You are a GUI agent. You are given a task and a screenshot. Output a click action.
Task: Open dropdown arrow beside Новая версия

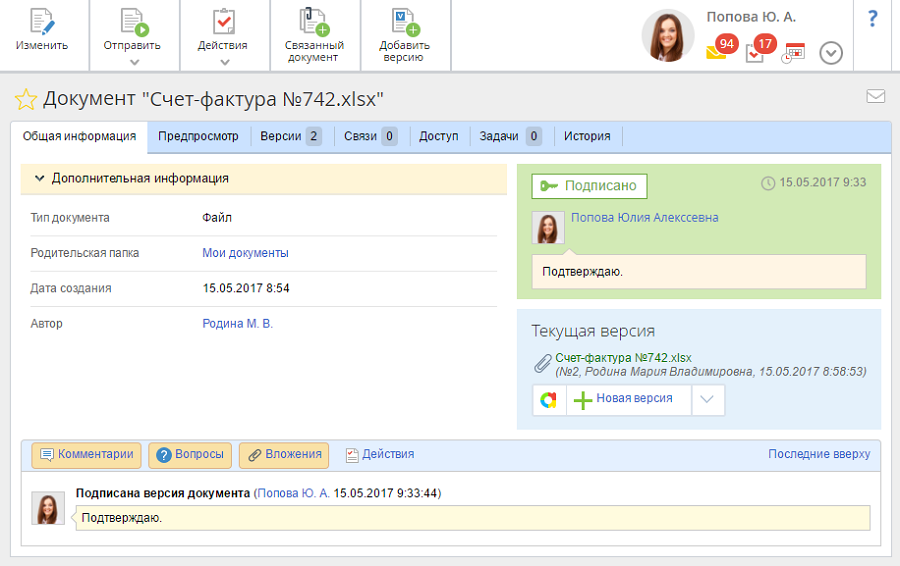pos(707,400)
